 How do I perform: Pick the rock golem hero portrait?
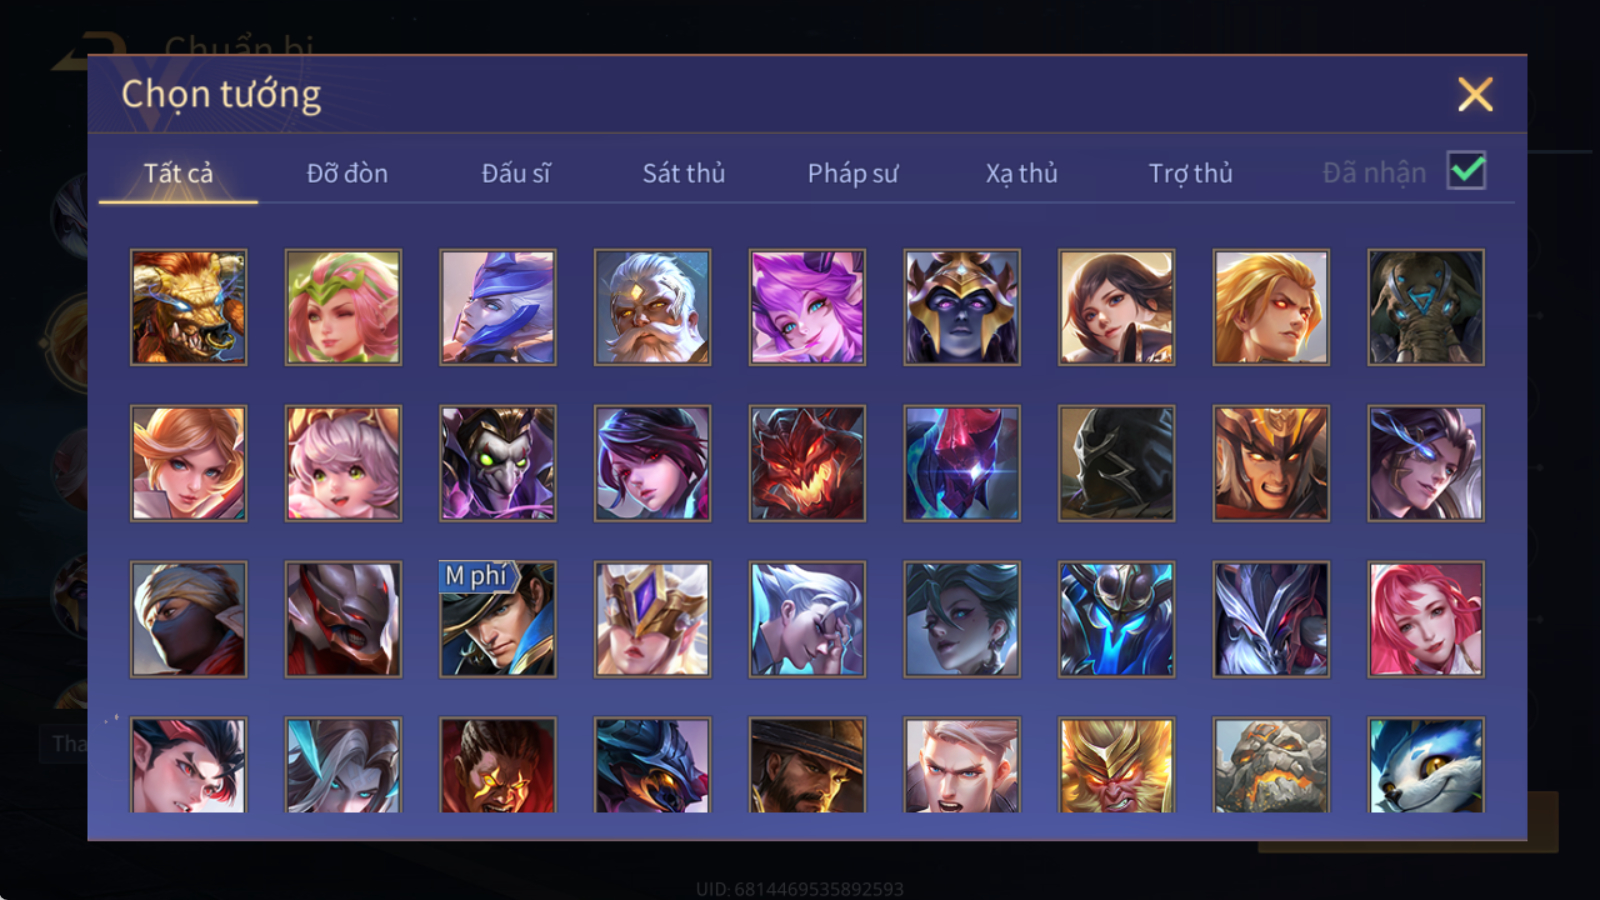1271,764
